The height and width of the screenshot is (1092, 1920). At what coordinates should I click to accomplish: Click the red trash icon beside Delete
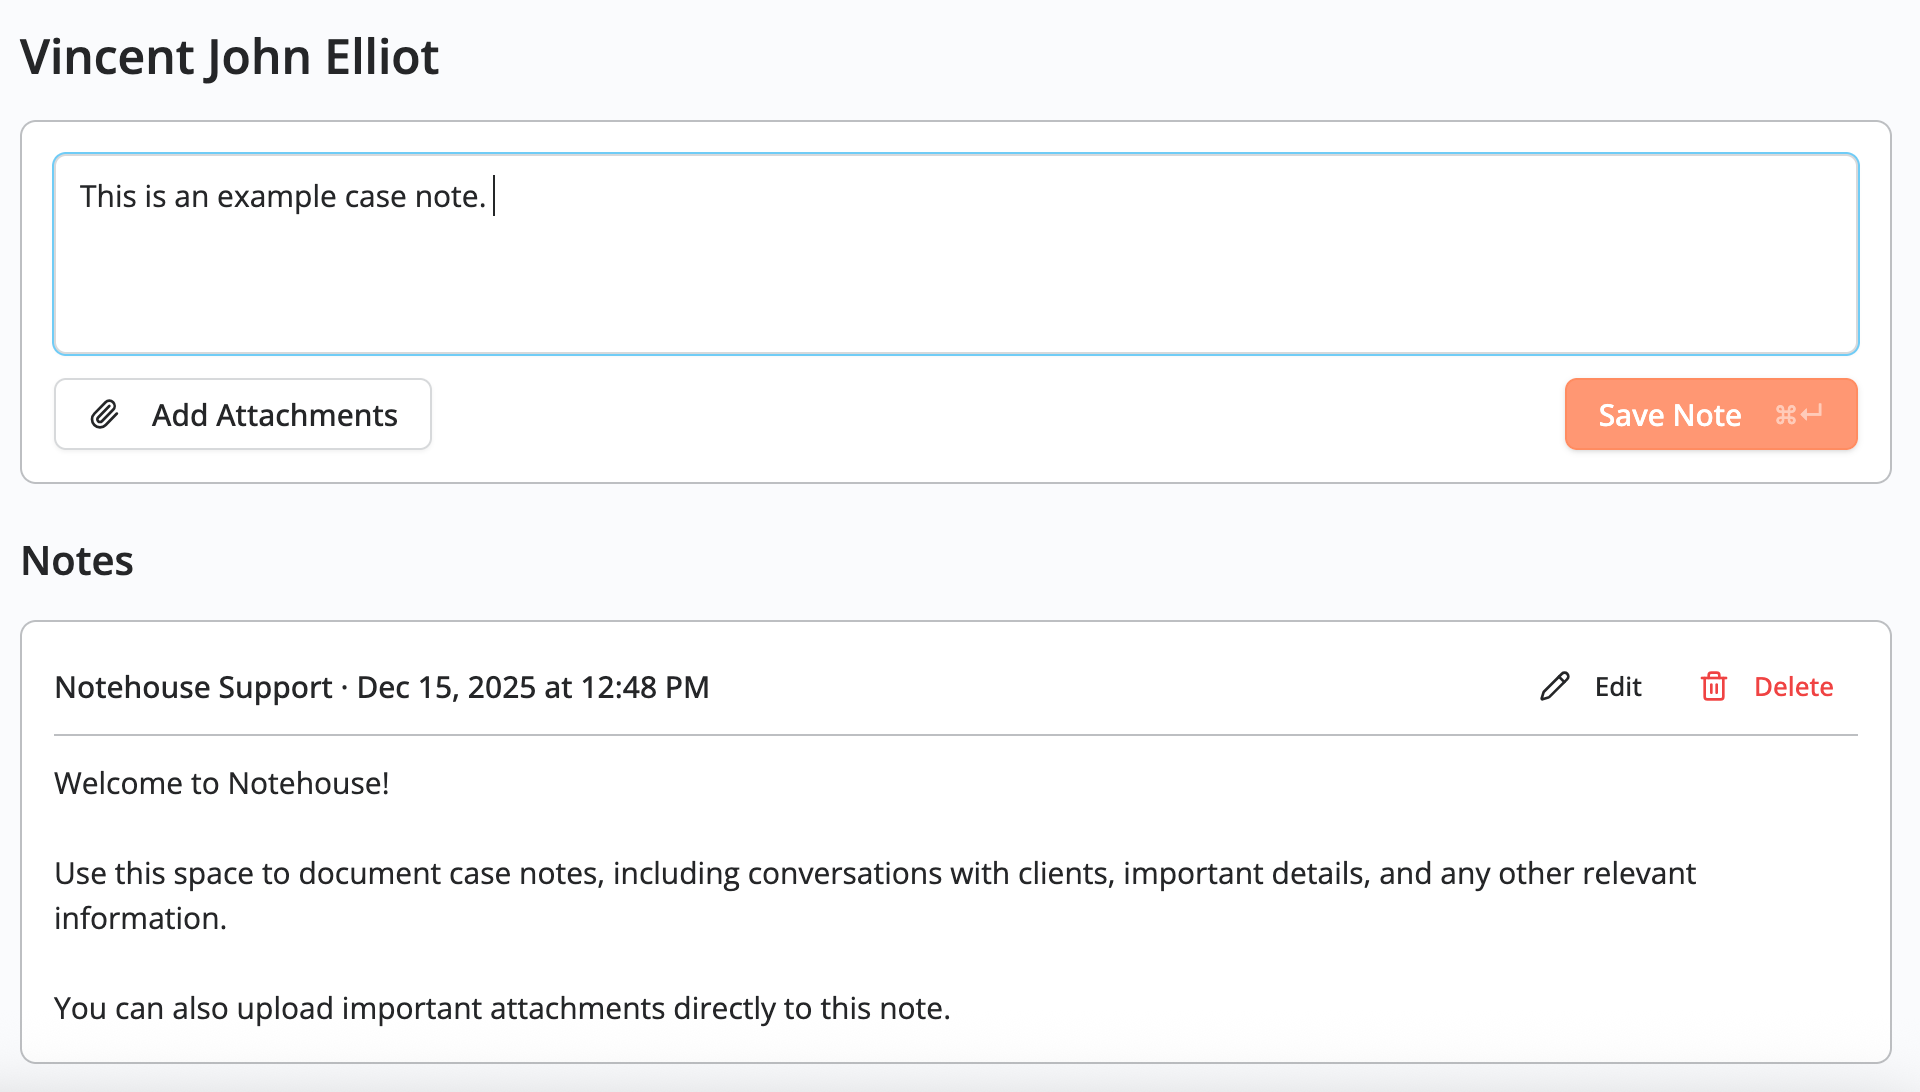click(x=1713, y=687)
